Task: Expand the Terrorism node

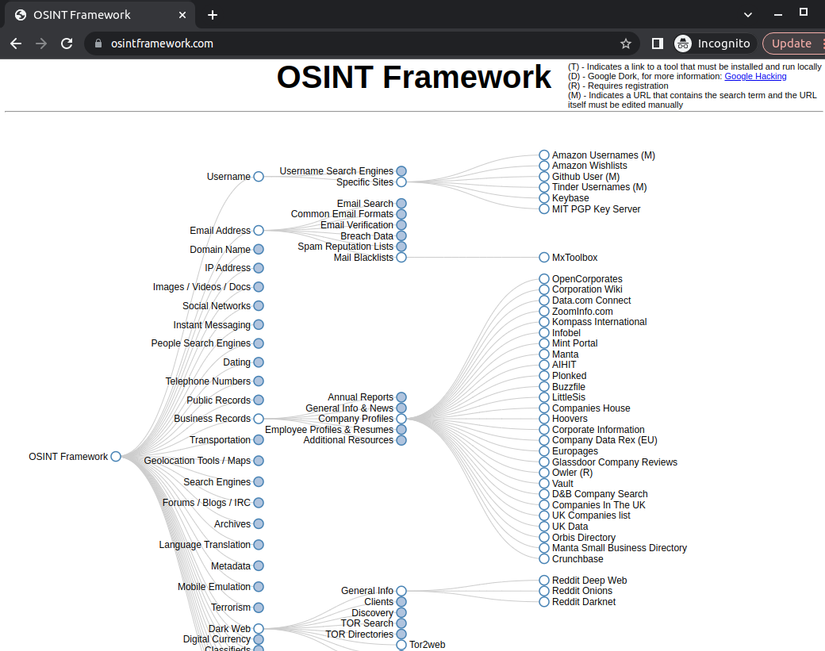Action: click(258, 607)
